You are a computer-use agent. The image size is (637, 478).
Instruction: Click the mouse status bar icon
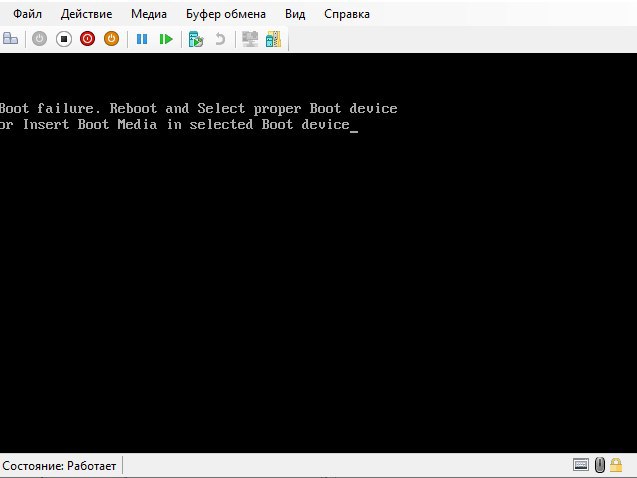600,465
